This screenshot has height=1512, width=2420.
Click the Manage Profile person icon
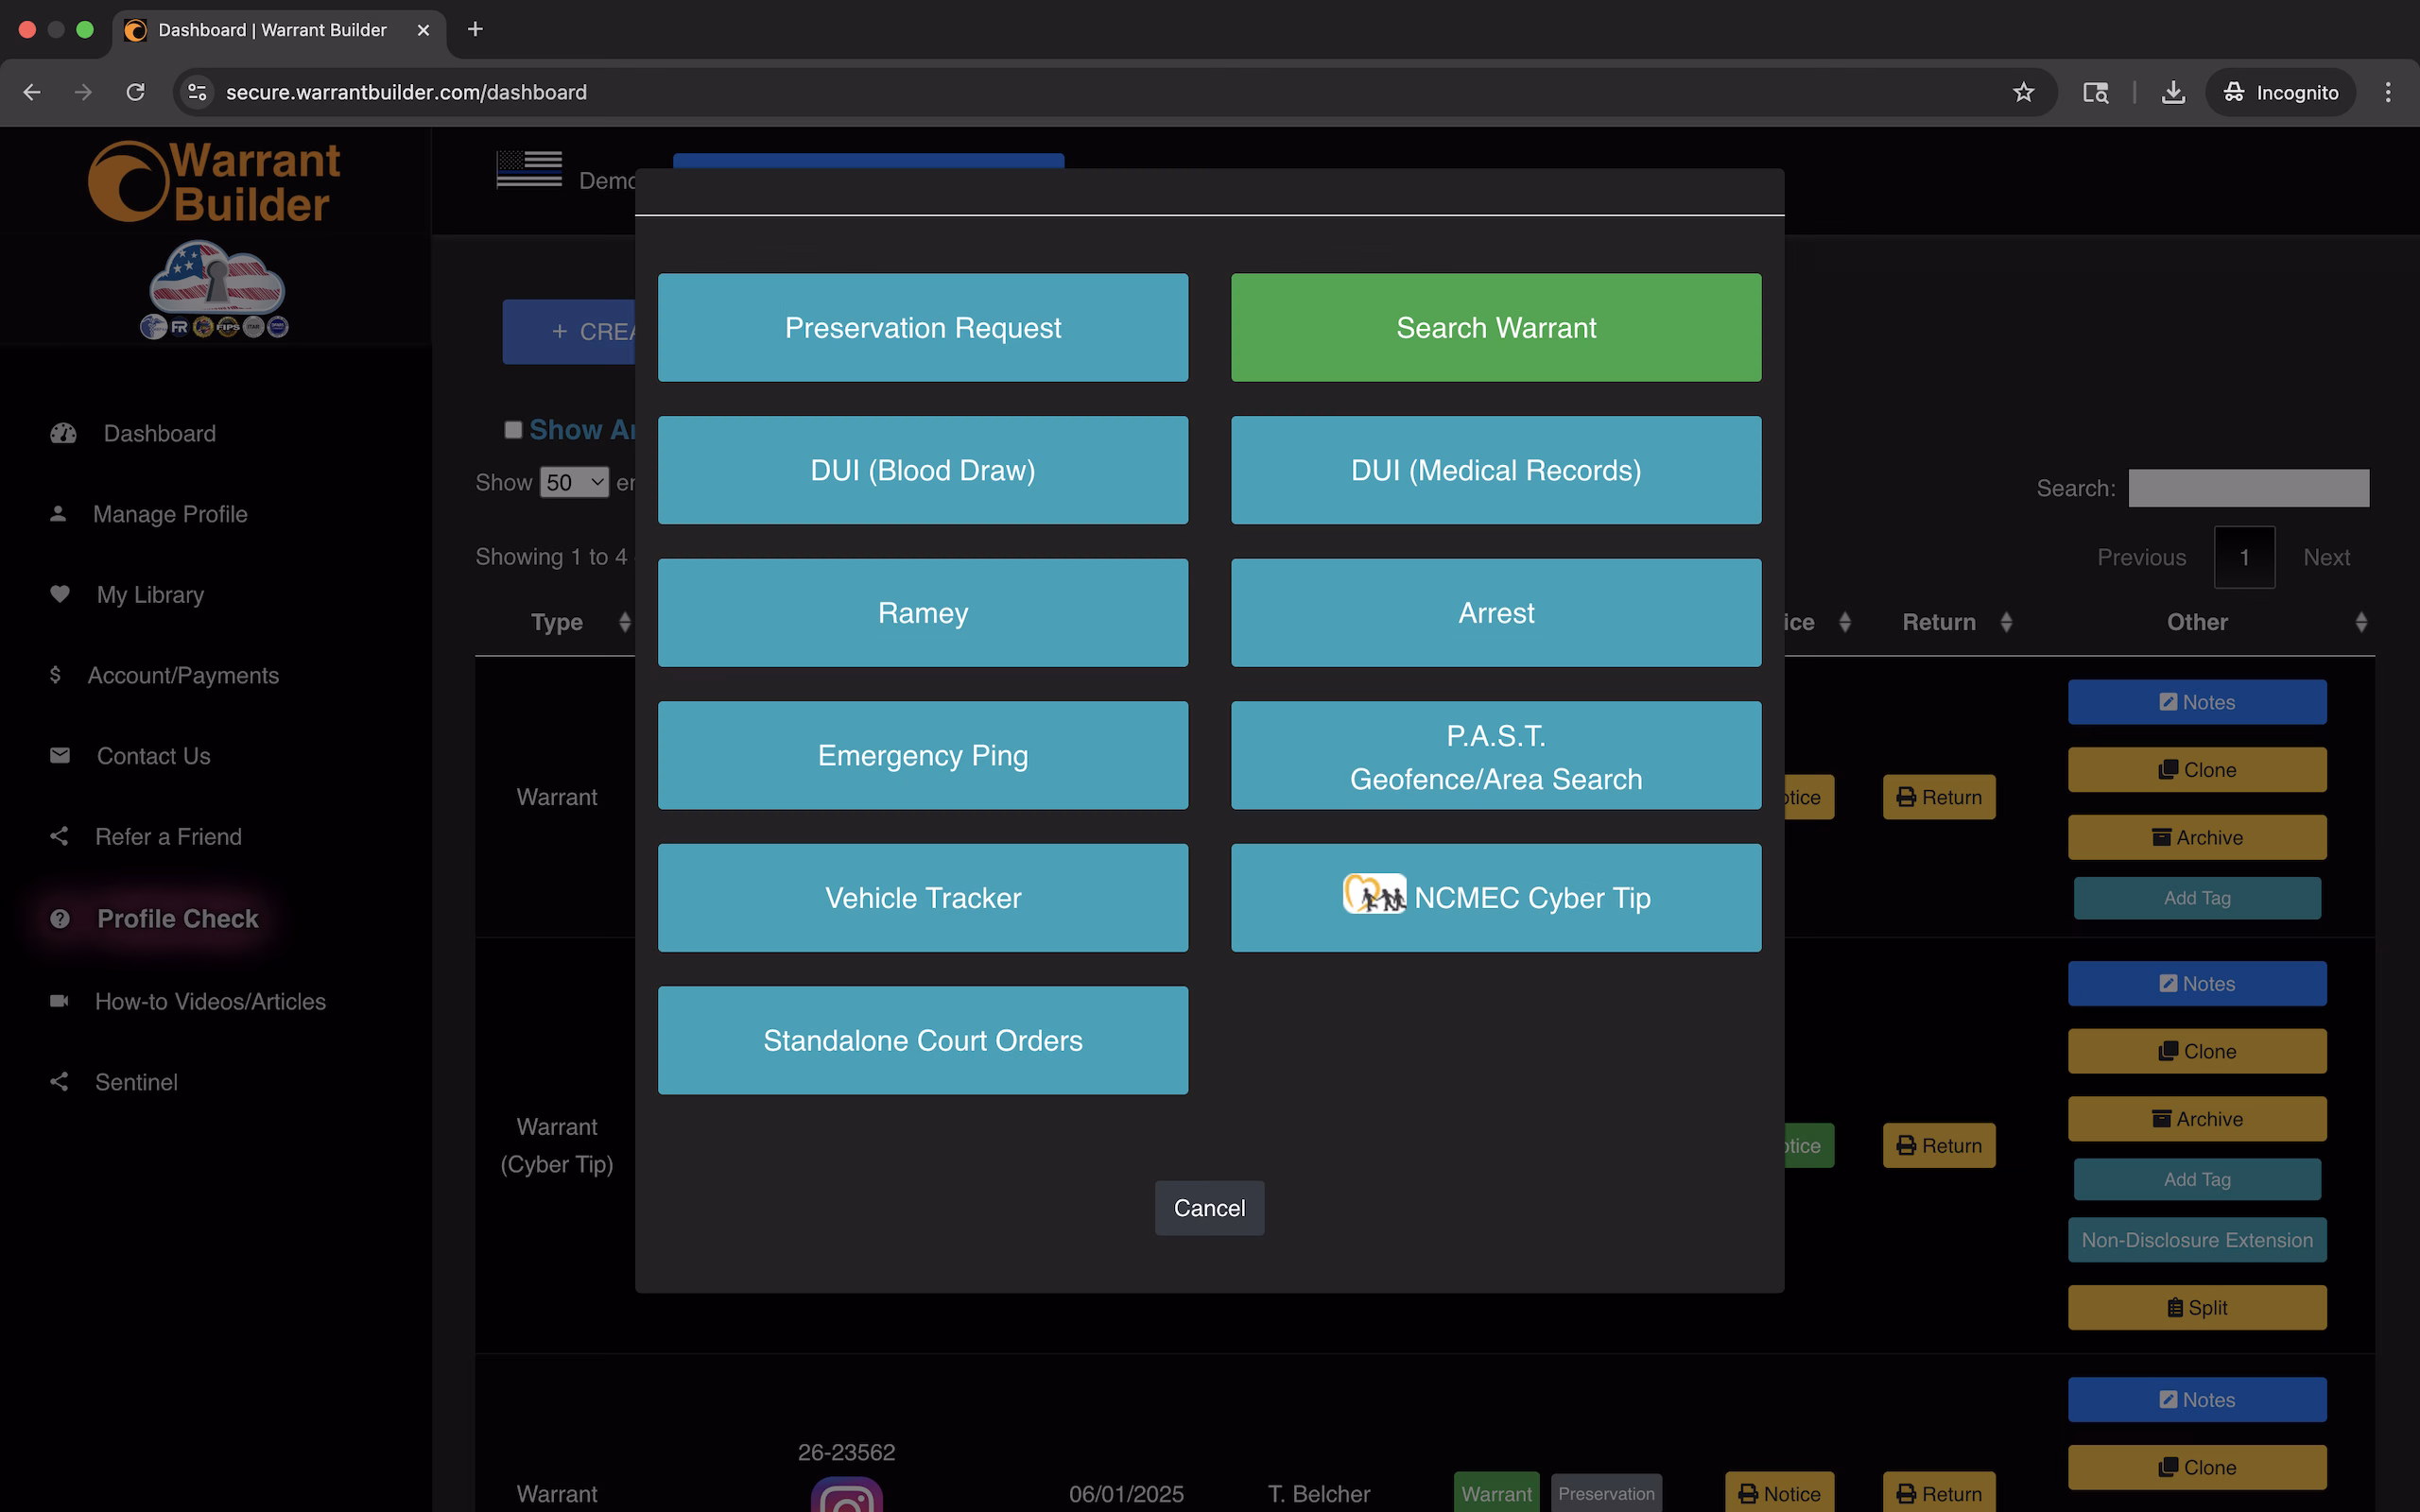point(58,514)
